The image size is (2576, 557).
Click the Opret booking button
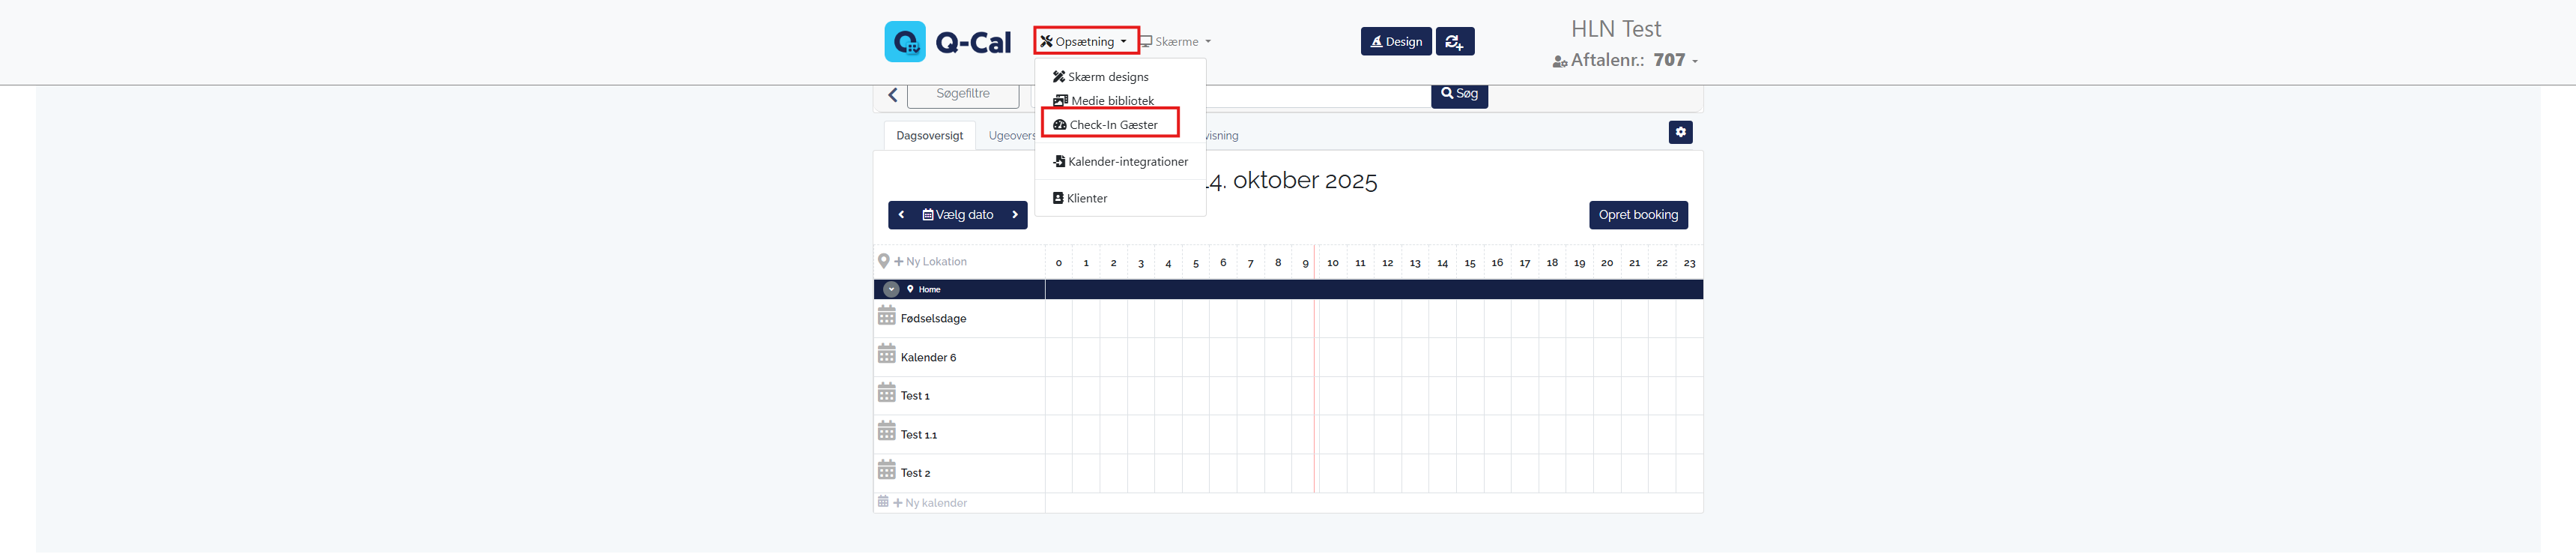click(1637, 215)
